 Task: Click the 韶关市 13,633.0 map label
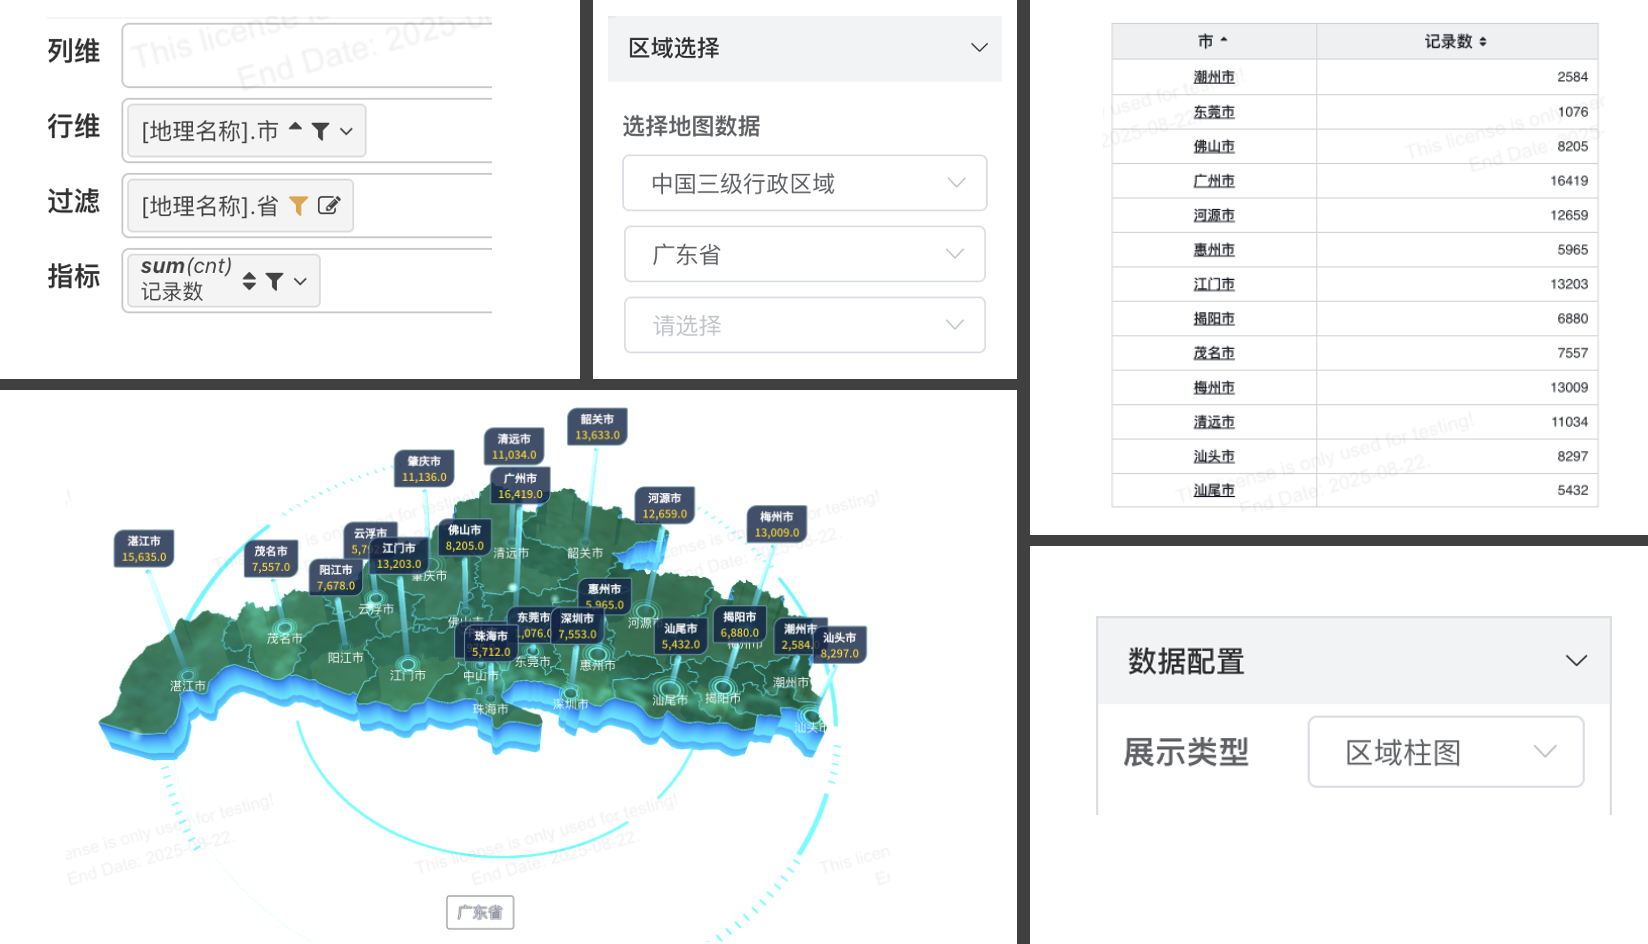point(597,427)
